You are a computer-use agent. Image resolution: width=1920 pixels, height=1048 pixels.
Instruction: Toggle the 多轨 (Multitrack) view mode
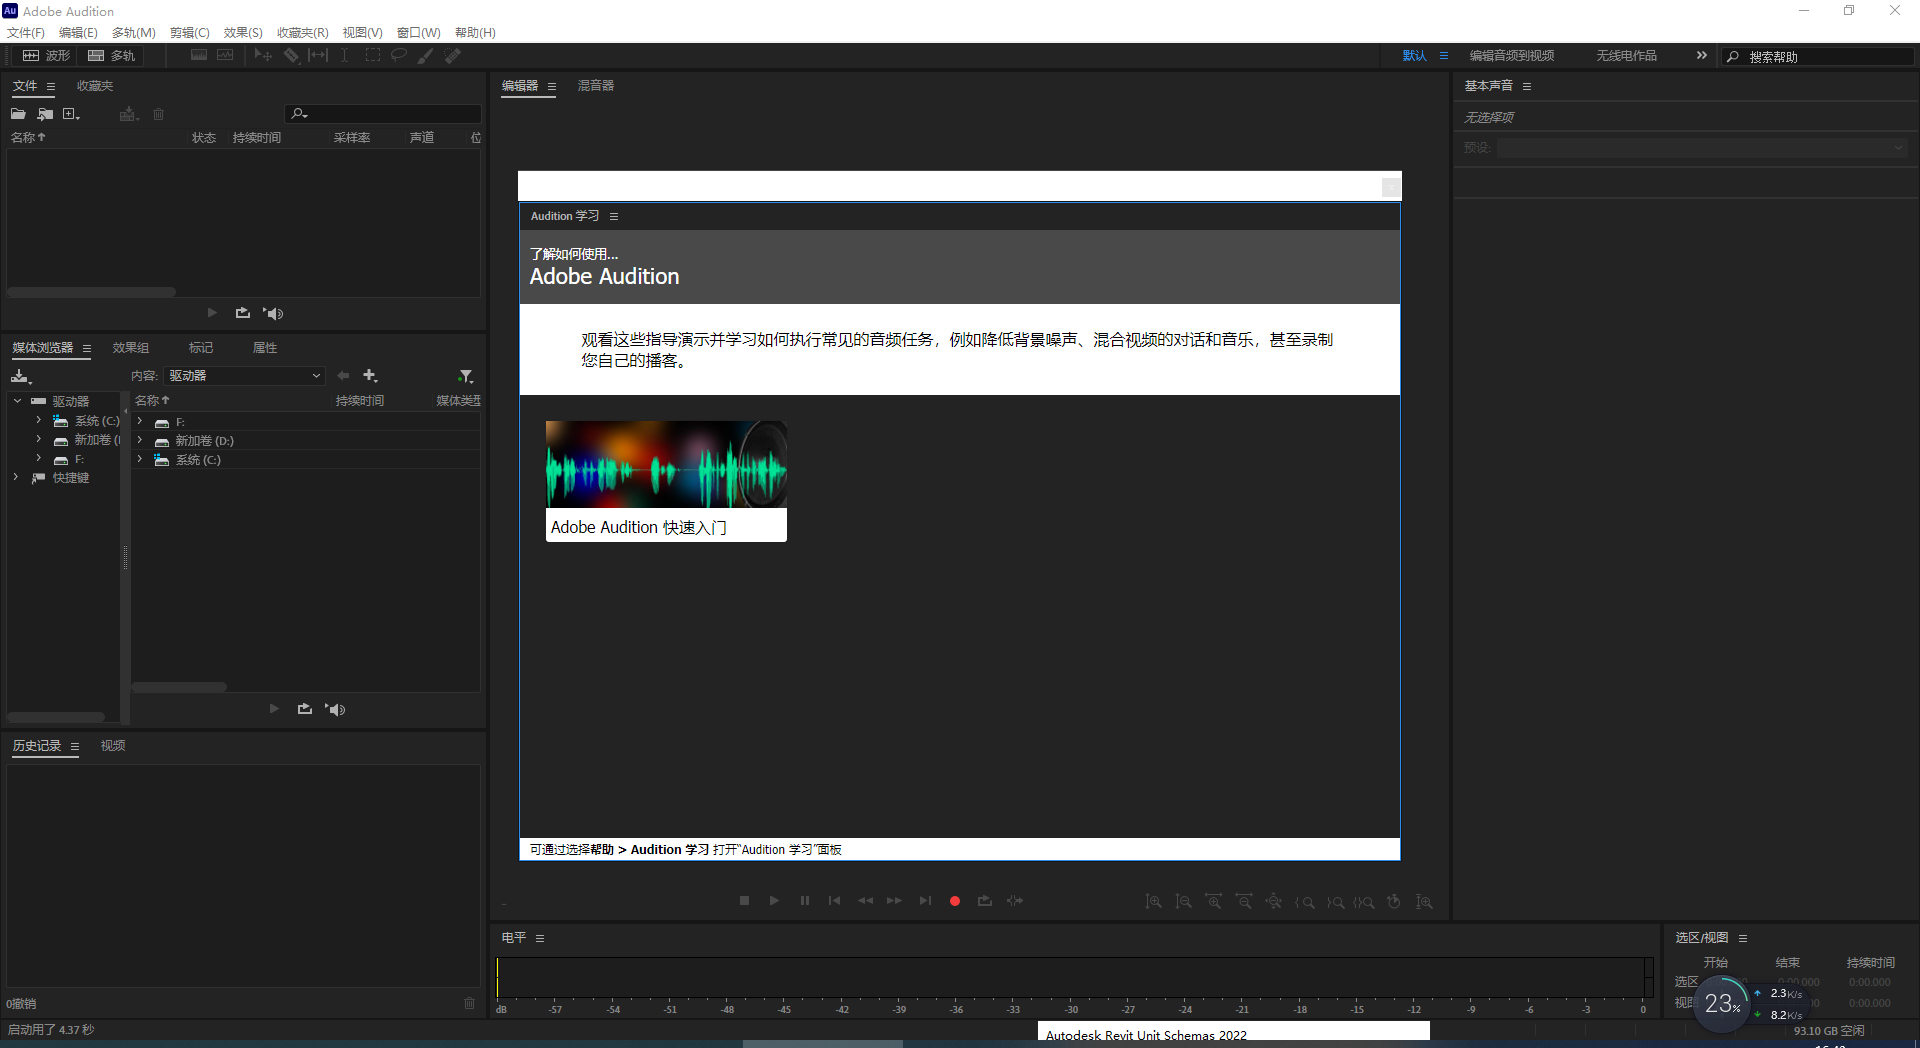tap(111, 55)
